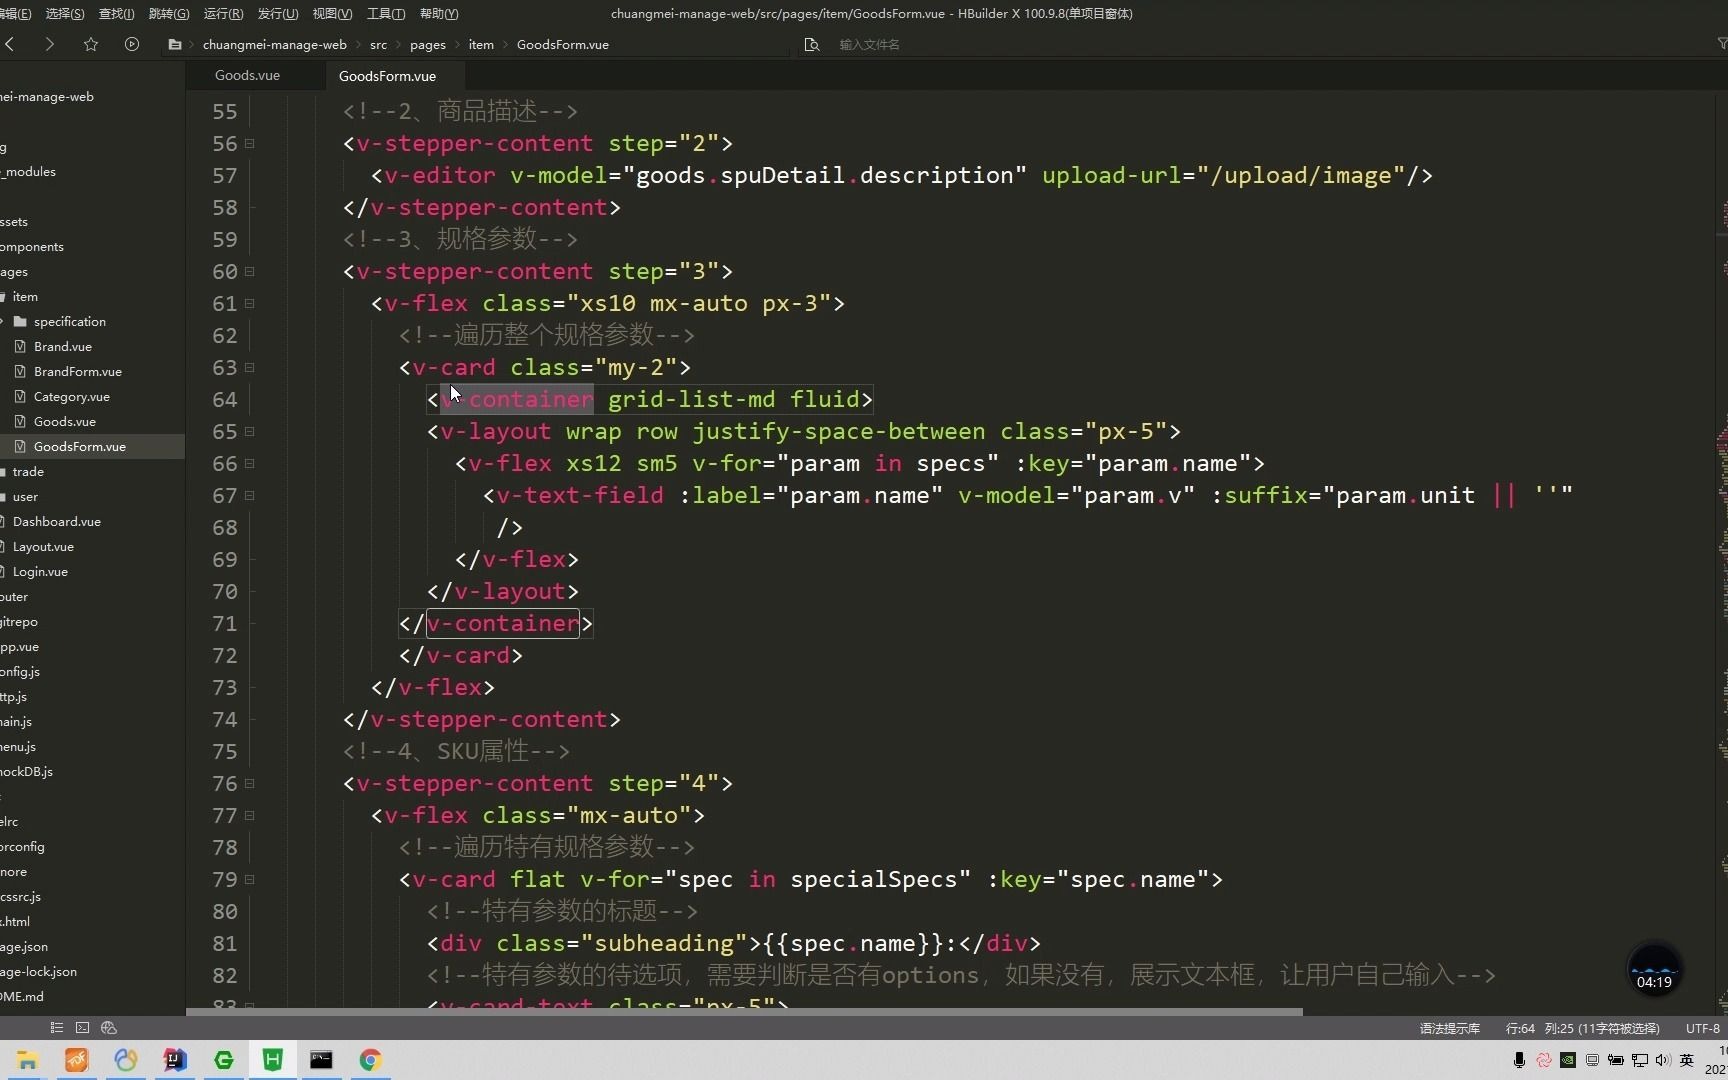Open Dashboard.vue in file tree
The image size is (1728, 1080).
pos(56,522)
